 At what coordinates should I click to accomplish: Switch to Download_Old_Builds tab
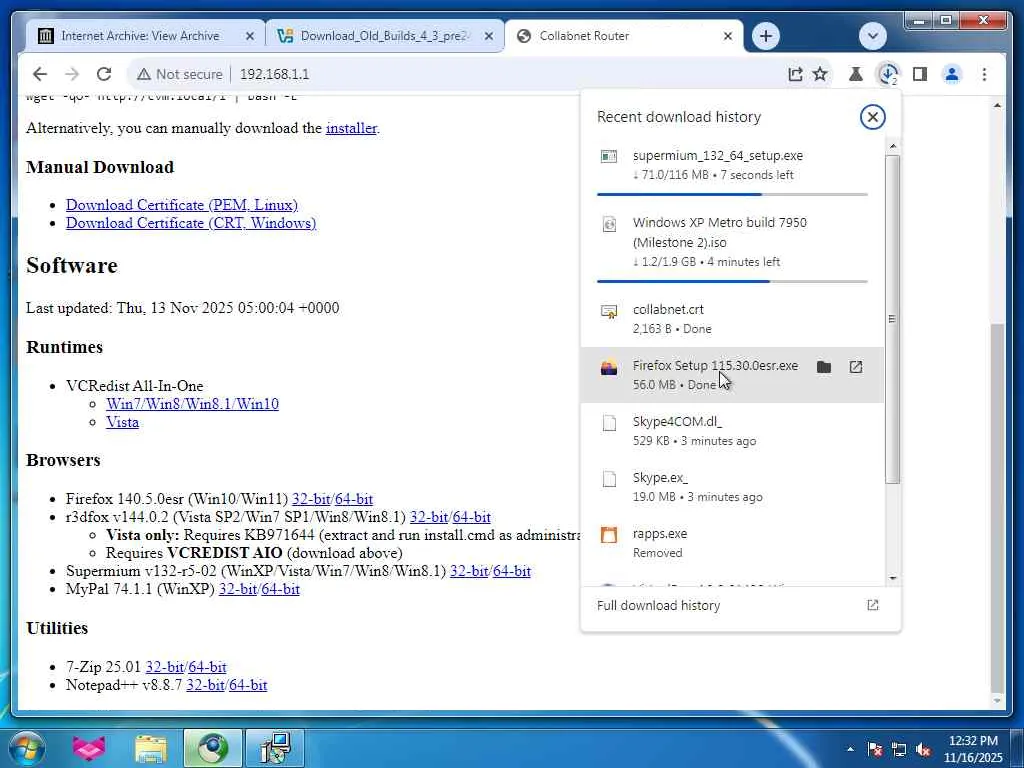pos(385,36)
